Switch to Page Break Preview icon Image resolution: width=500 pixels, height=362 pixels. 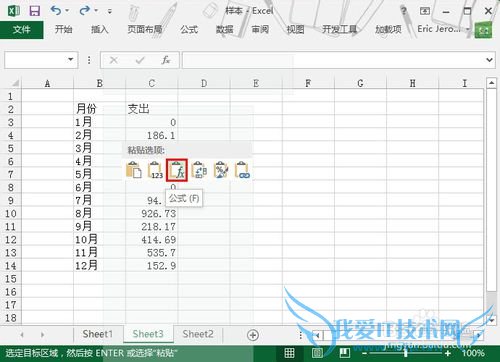344,353
